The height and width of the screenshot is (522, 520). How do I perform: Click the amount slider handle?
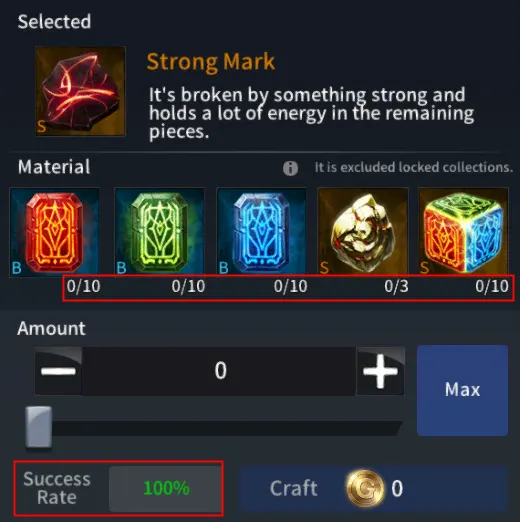39,427
